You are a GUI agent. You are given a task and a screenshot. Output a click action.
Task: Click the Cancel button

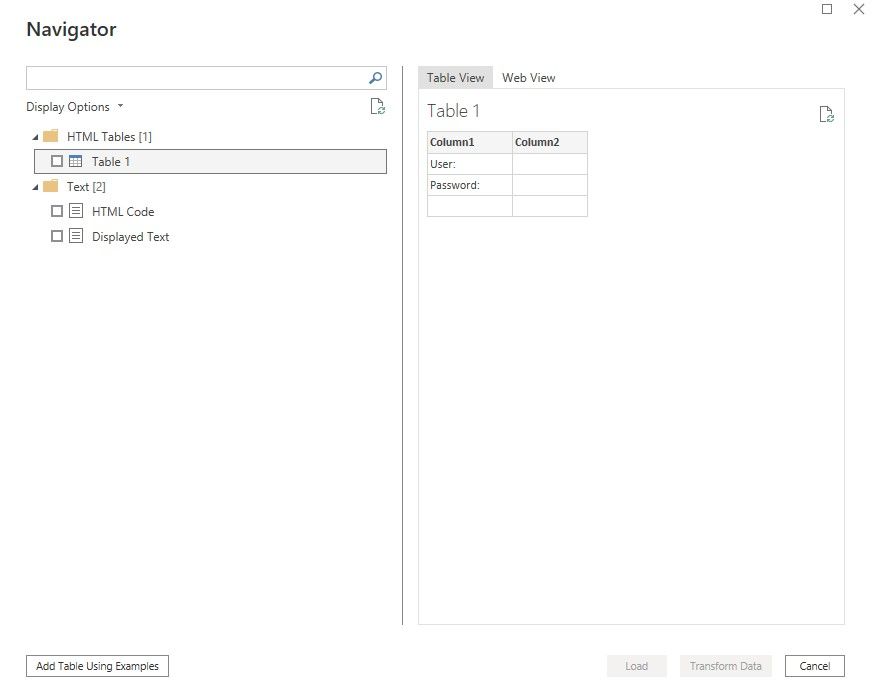[x=815, y=666]
